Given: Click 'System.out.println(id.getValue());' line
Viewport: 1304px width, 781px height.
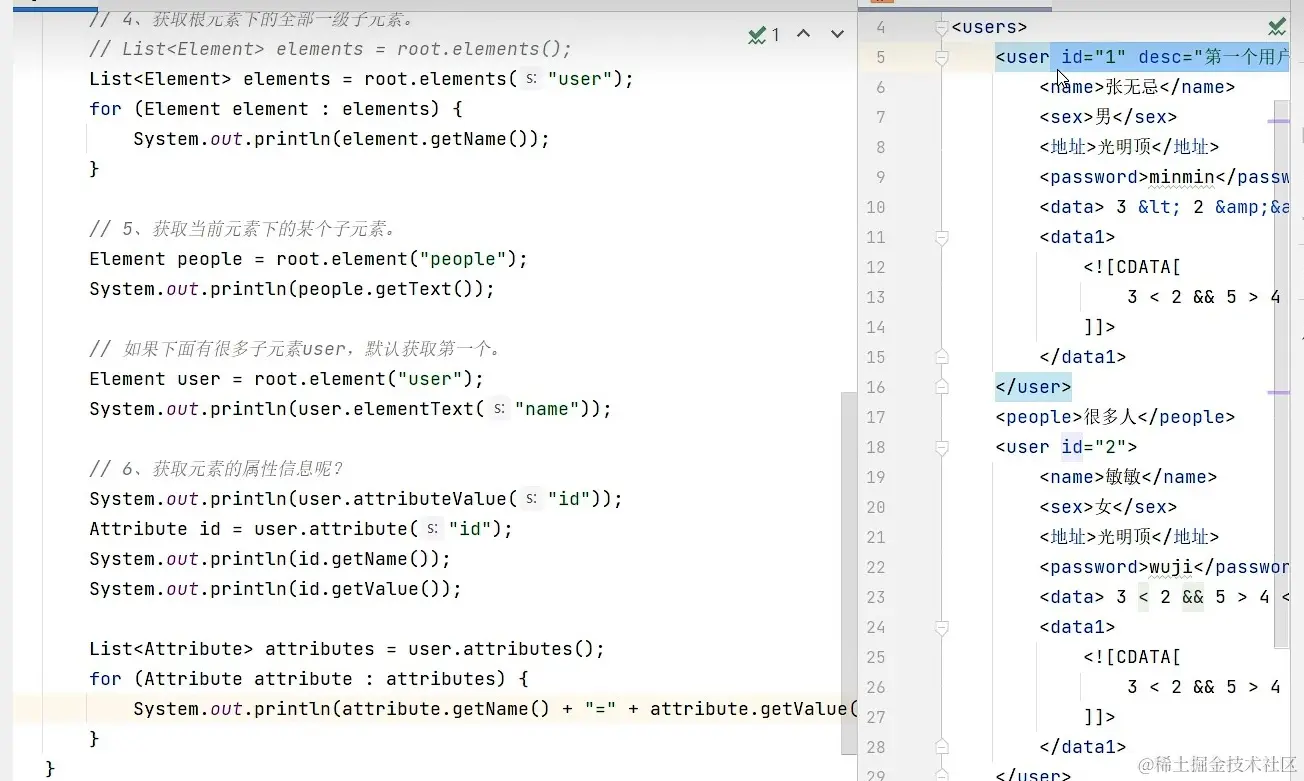Looking at the screenshot, I should 275,589.
